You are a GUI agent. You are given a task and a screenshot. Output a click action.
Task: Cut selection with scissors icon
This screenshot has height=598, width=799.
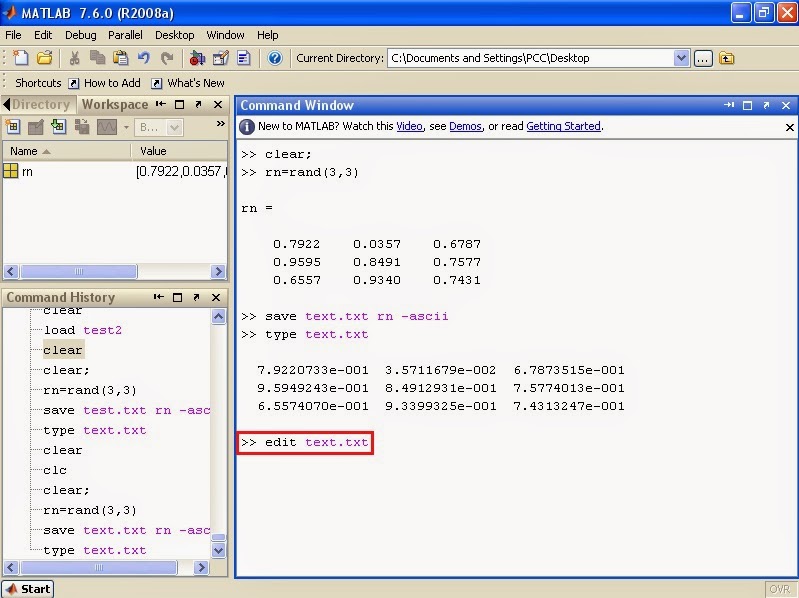(x=74, y=58)
